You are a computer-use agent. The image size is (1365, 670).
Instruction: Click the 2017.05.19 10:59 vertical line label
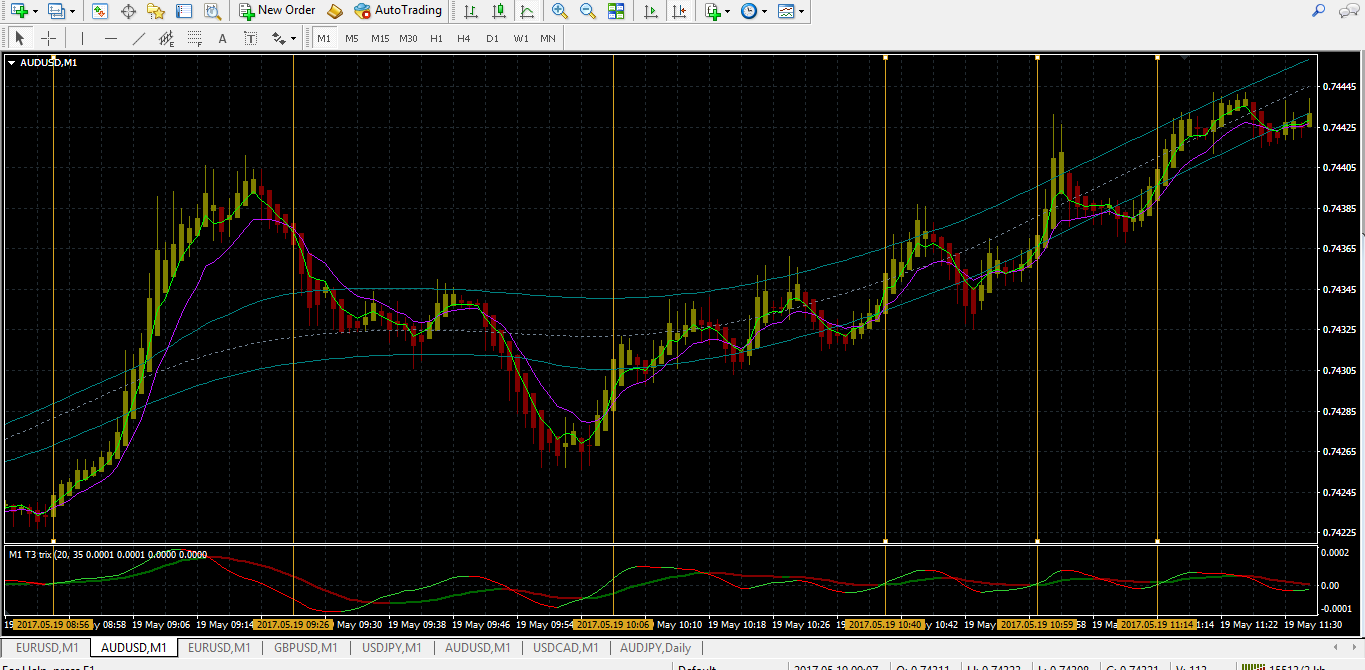point(1037,624)
